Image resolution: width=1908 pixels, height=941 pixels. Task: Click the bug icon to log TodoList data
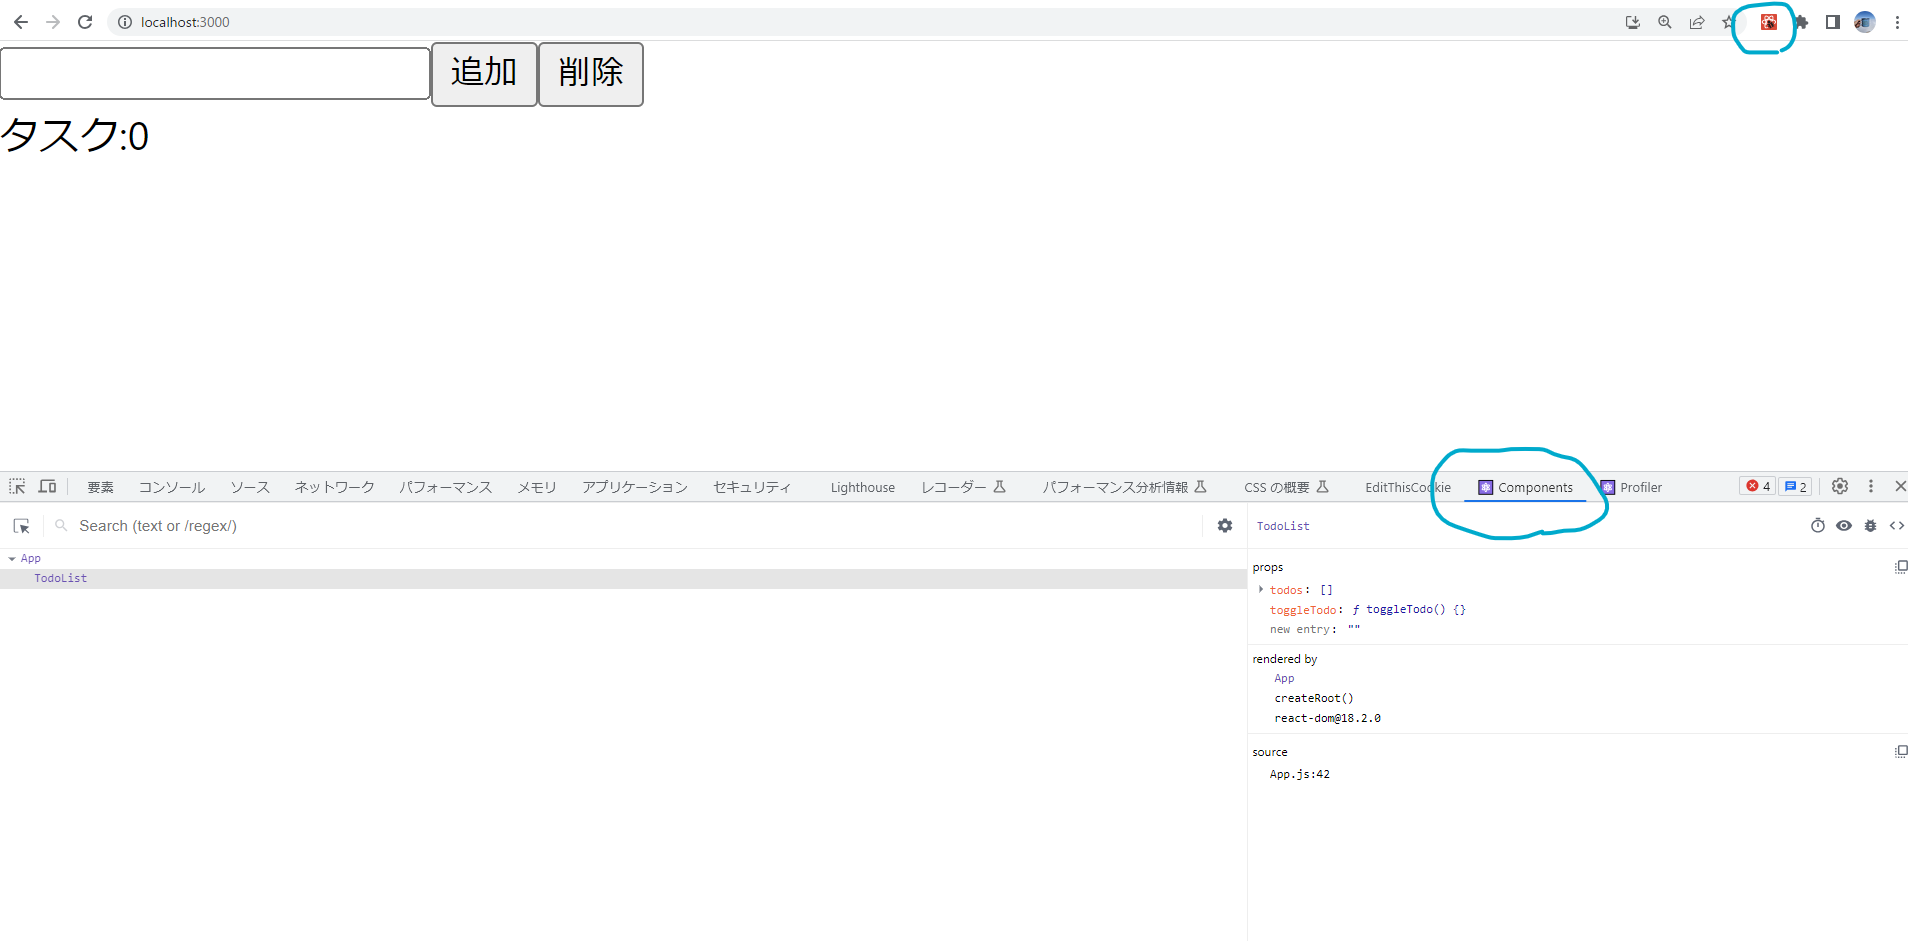coord(1870,525)
